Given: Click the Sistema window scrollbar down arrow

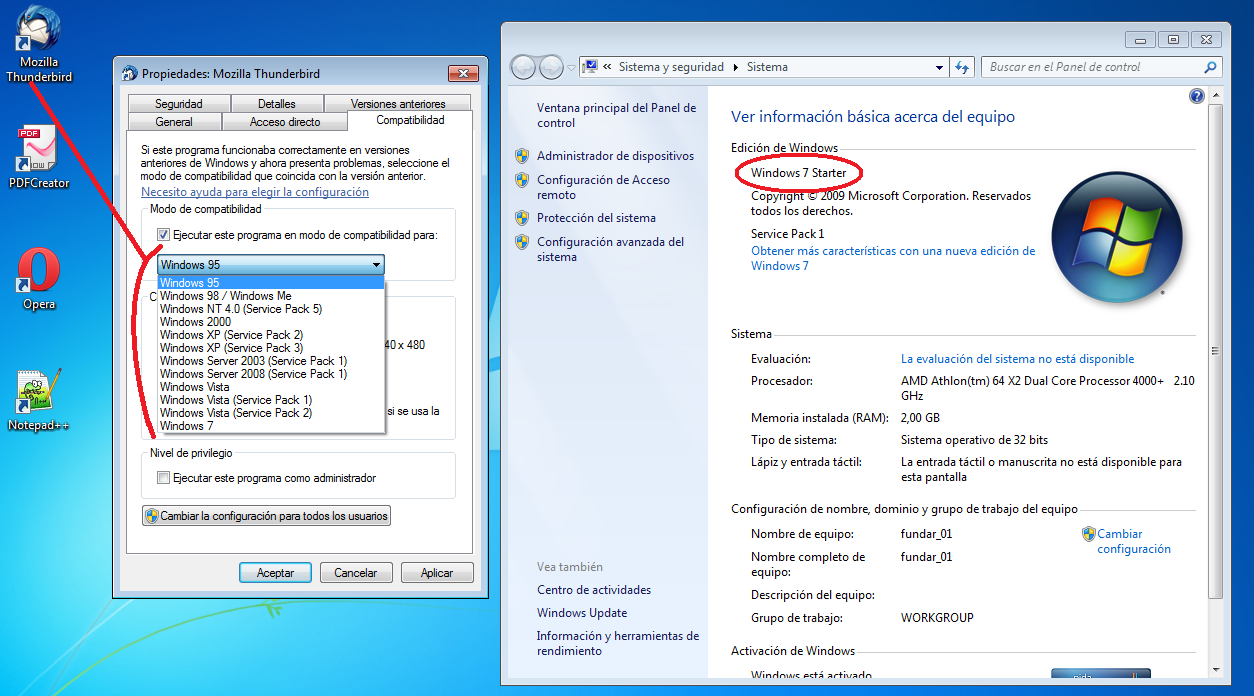Looking at the screenshot, I should (x=1216, y=669).
